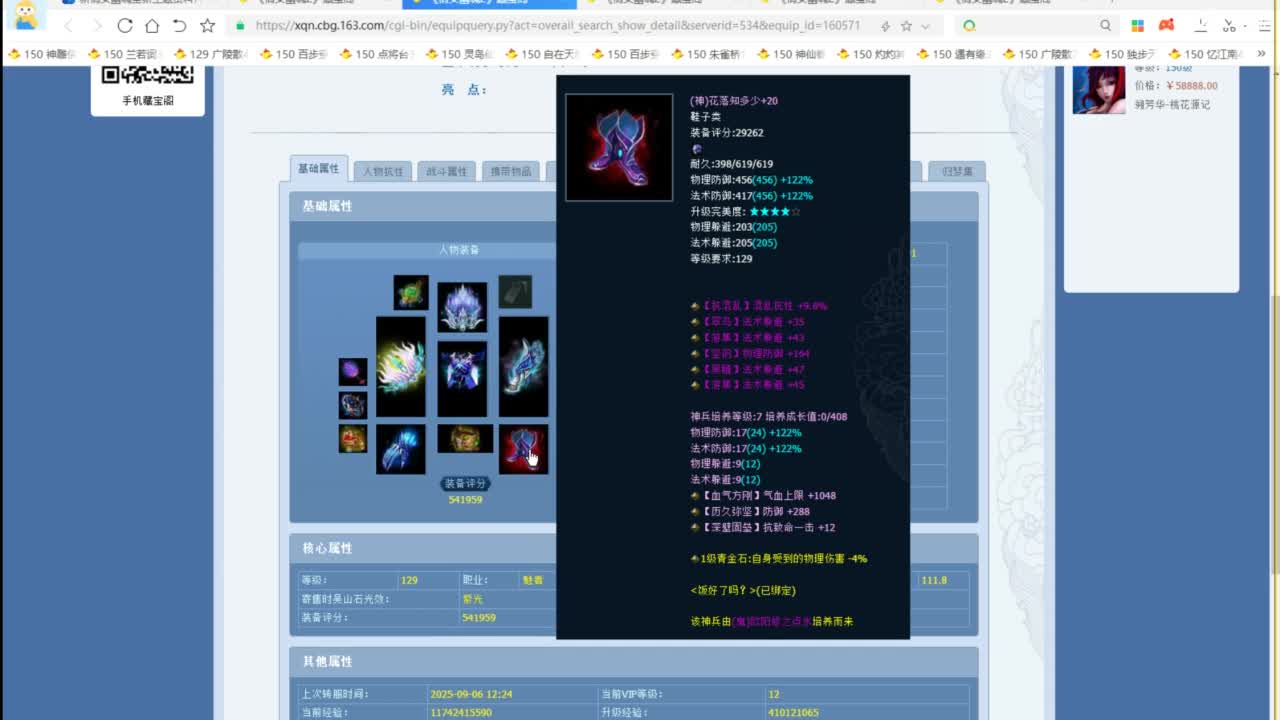The image size is (1280, 720).
Task: Click the favorite star inside the address bar
Action: (906, 26)
